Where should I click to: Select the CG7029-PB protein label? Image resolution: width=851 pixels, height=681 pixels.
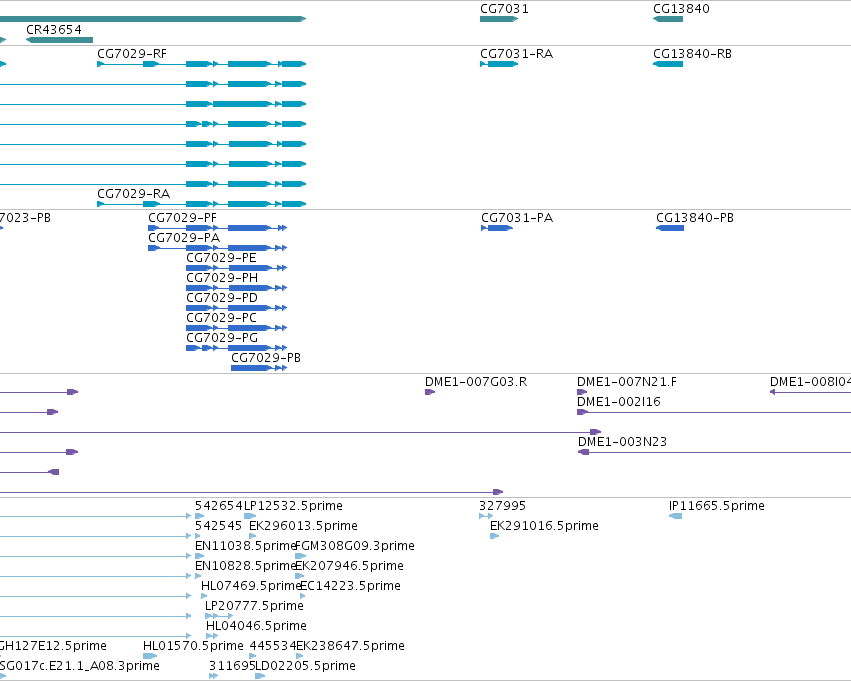coord(266,358)
